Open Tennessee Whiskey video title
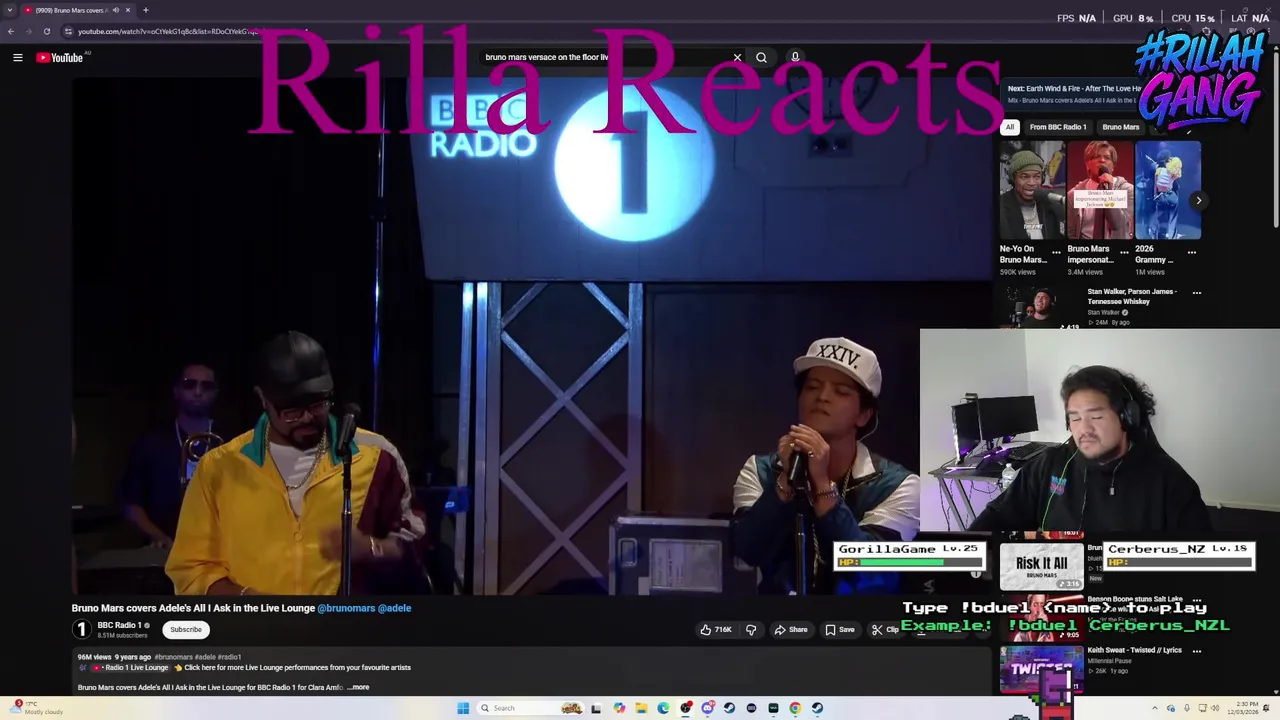 1132,296
